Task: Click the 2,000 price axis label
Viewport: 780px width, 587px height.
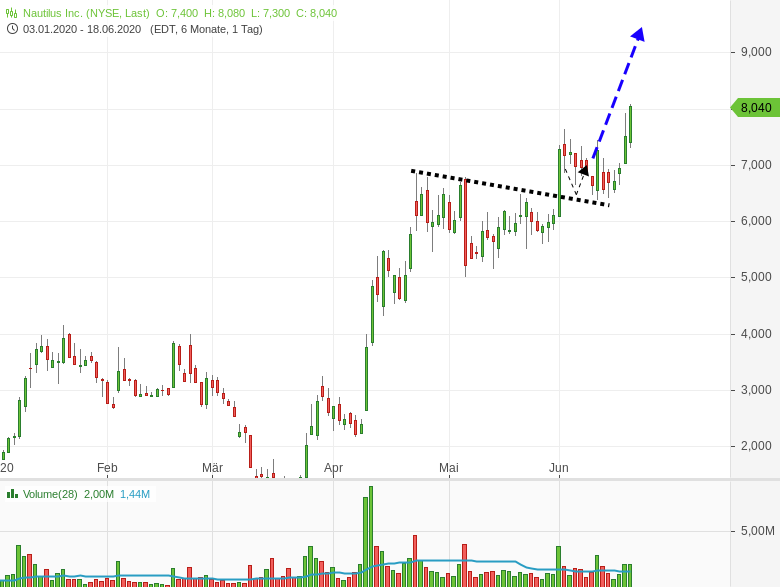Action: (x=756, y=446)
